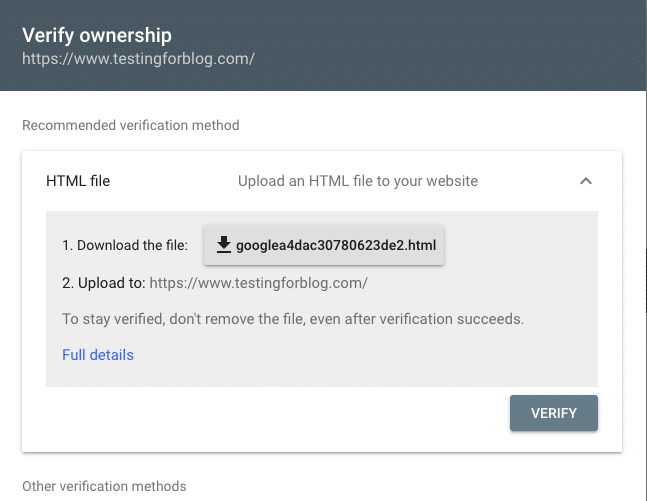This screenshot has width=647, height=501.
Task: Click the "2. Upload to:" step label
Action: tap(103, 283)
